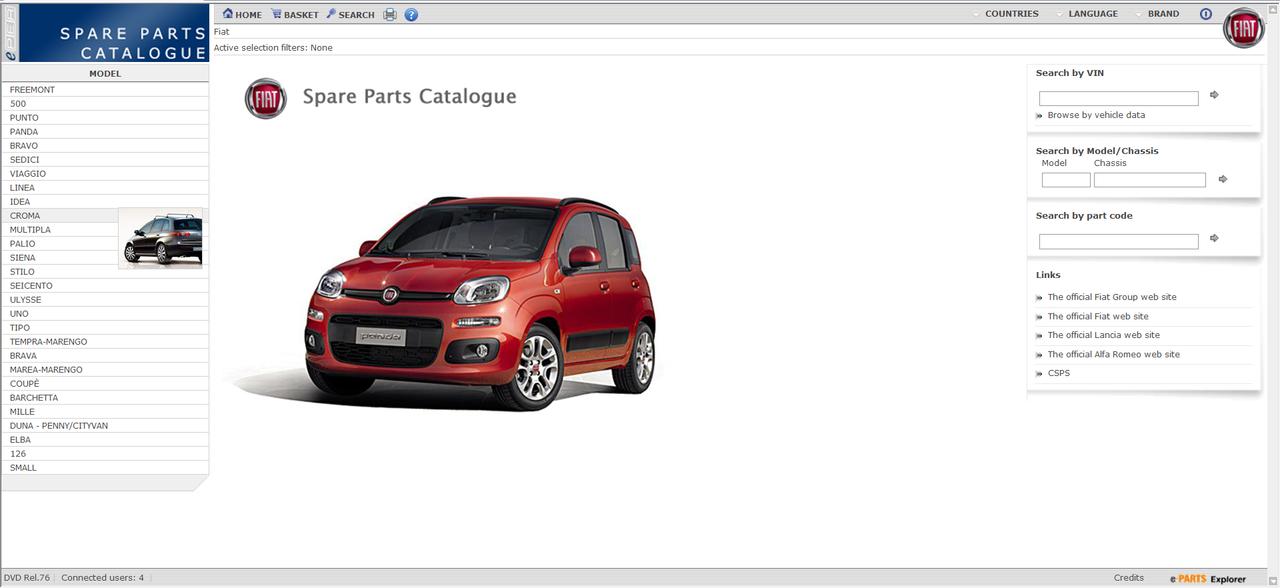Click the Fiat logo at top right
Screen dimensions: 1280x588
coord(1244,28)
